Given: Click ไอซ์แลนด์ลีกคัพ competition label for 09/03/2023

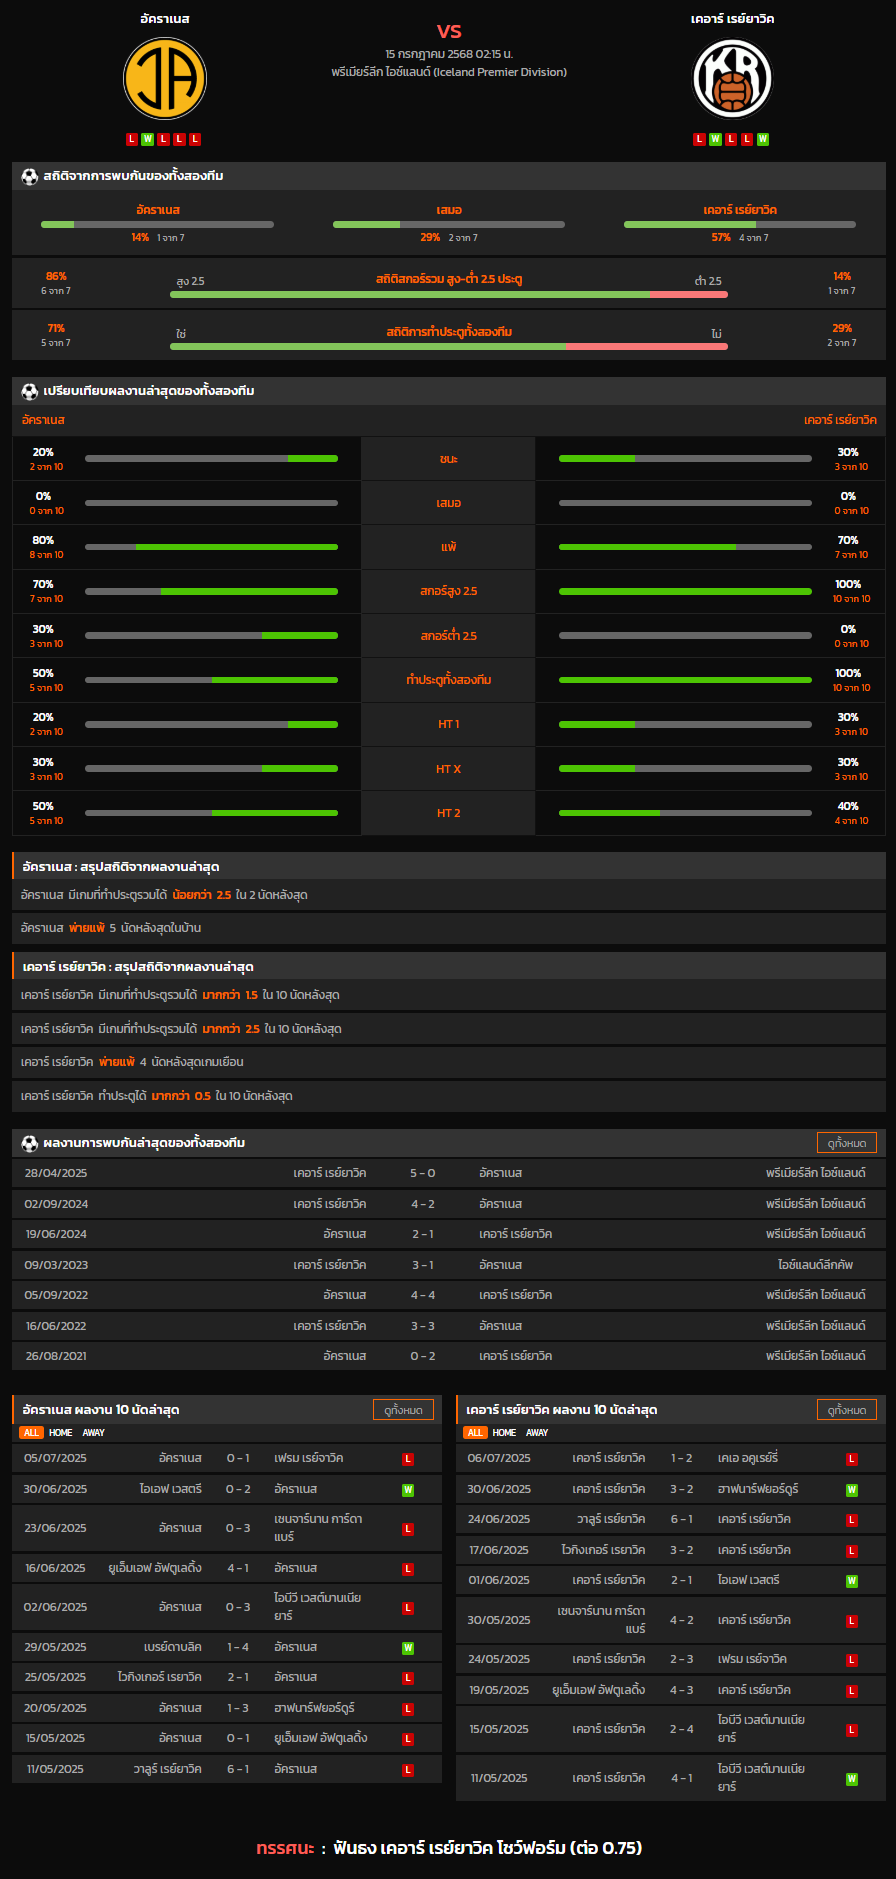Looking at the screenshot, I should 816,1265.
